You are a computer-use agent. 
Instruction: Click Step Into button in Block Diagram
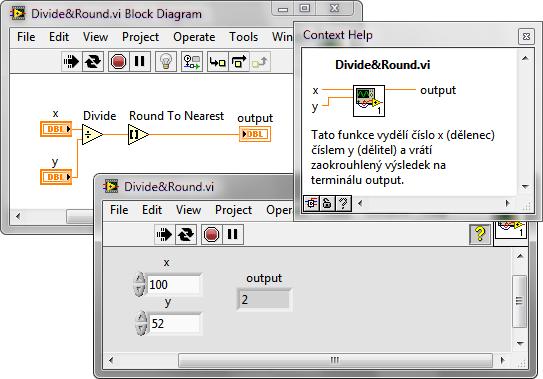coord(217,62)
